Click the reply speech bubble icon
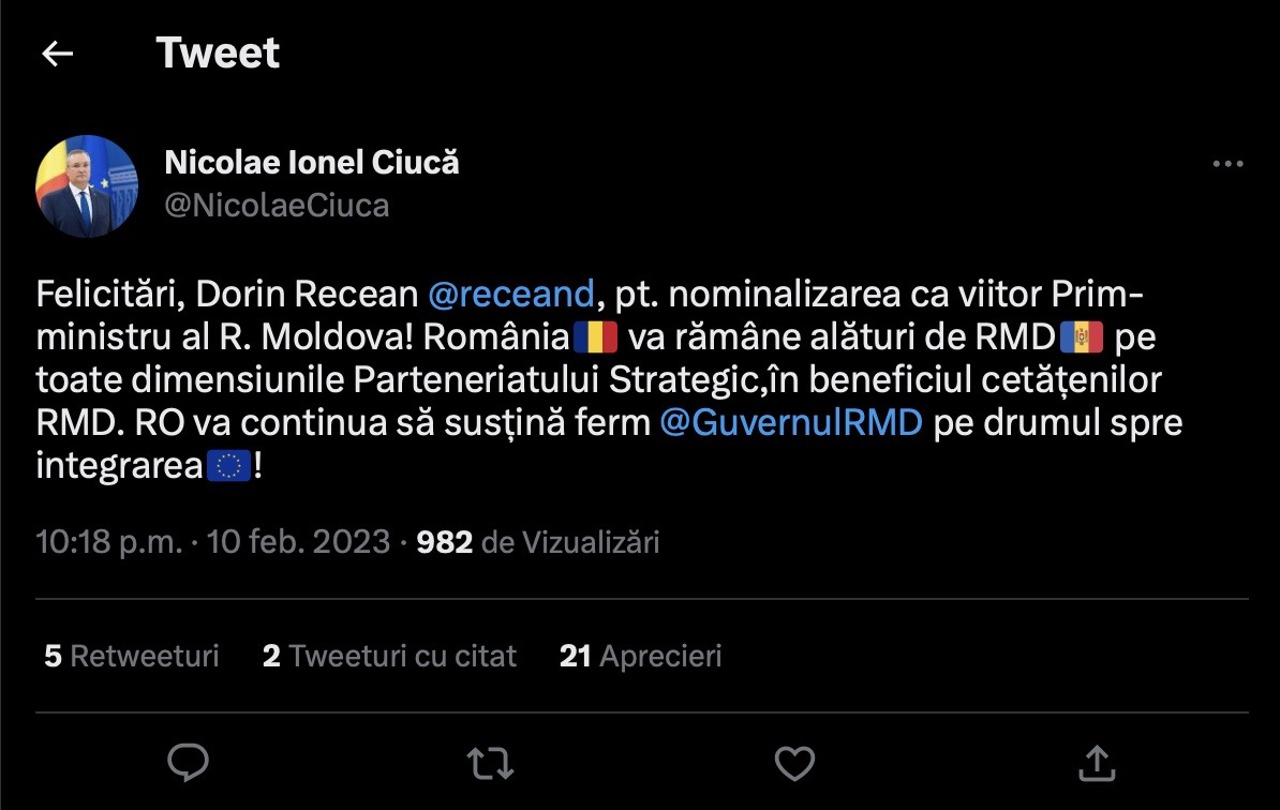The width and height of the screenshot is (1280, 810). [x=188, y=763]
